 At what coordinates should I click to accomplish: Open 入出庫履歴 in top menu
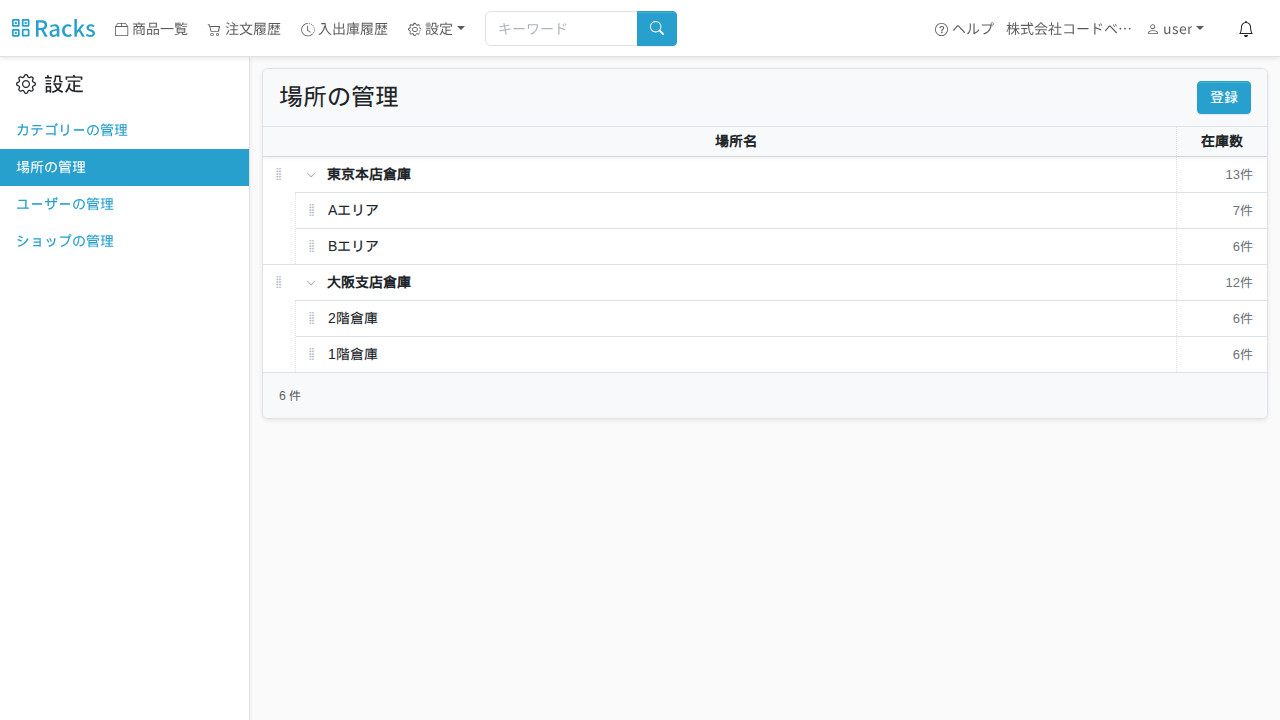[x=344, y=29]
